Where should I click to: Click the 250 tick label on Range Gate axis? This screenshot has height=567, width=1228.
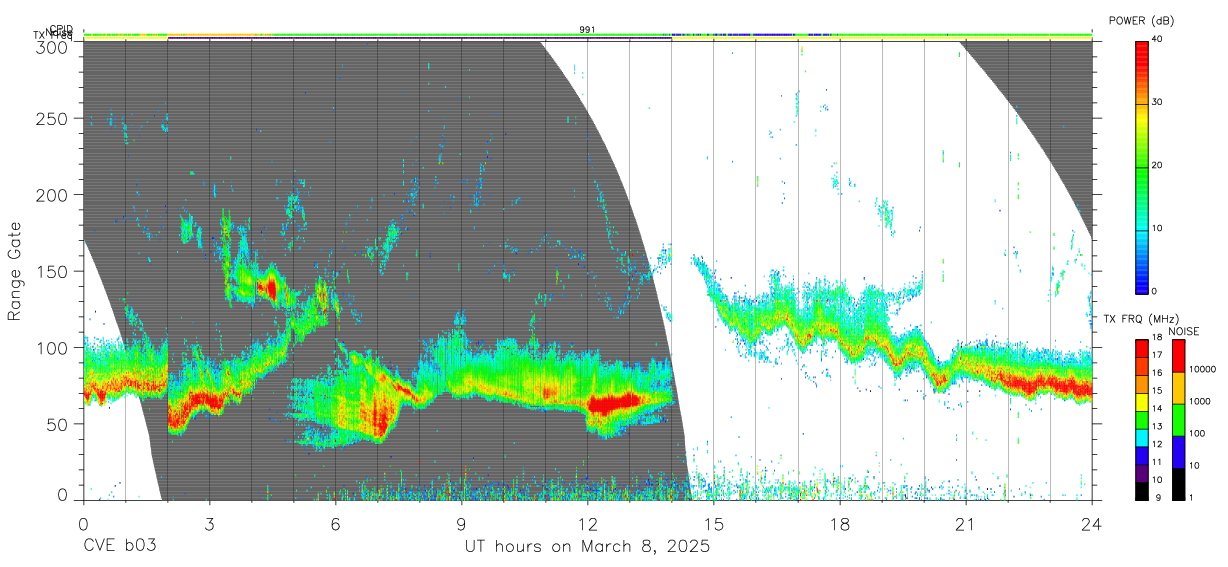point(52,118)
